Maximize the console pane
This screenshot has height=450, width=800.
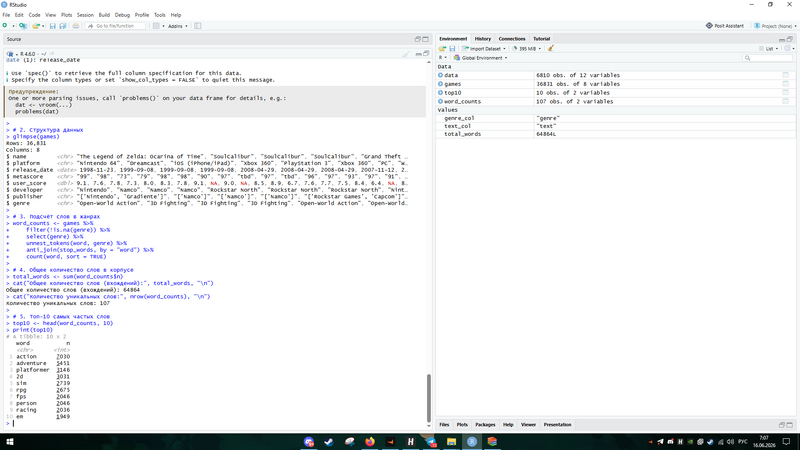[x=426, y=54]
